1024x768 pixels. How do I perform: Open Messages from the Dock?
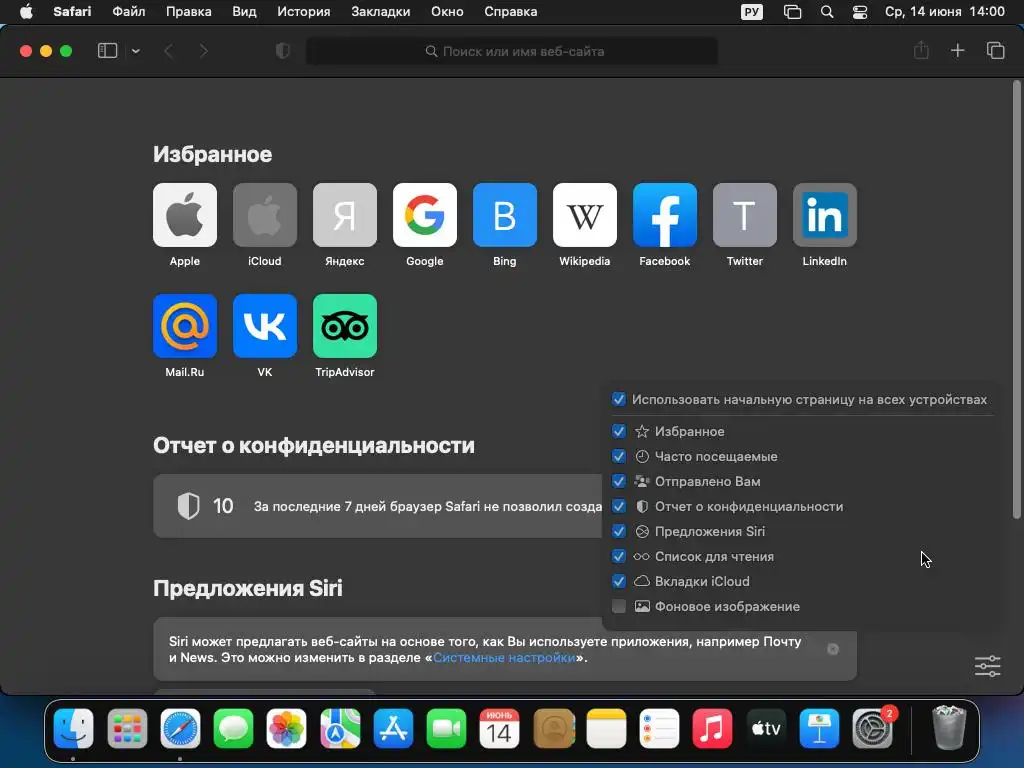click(x=233, y=728)
